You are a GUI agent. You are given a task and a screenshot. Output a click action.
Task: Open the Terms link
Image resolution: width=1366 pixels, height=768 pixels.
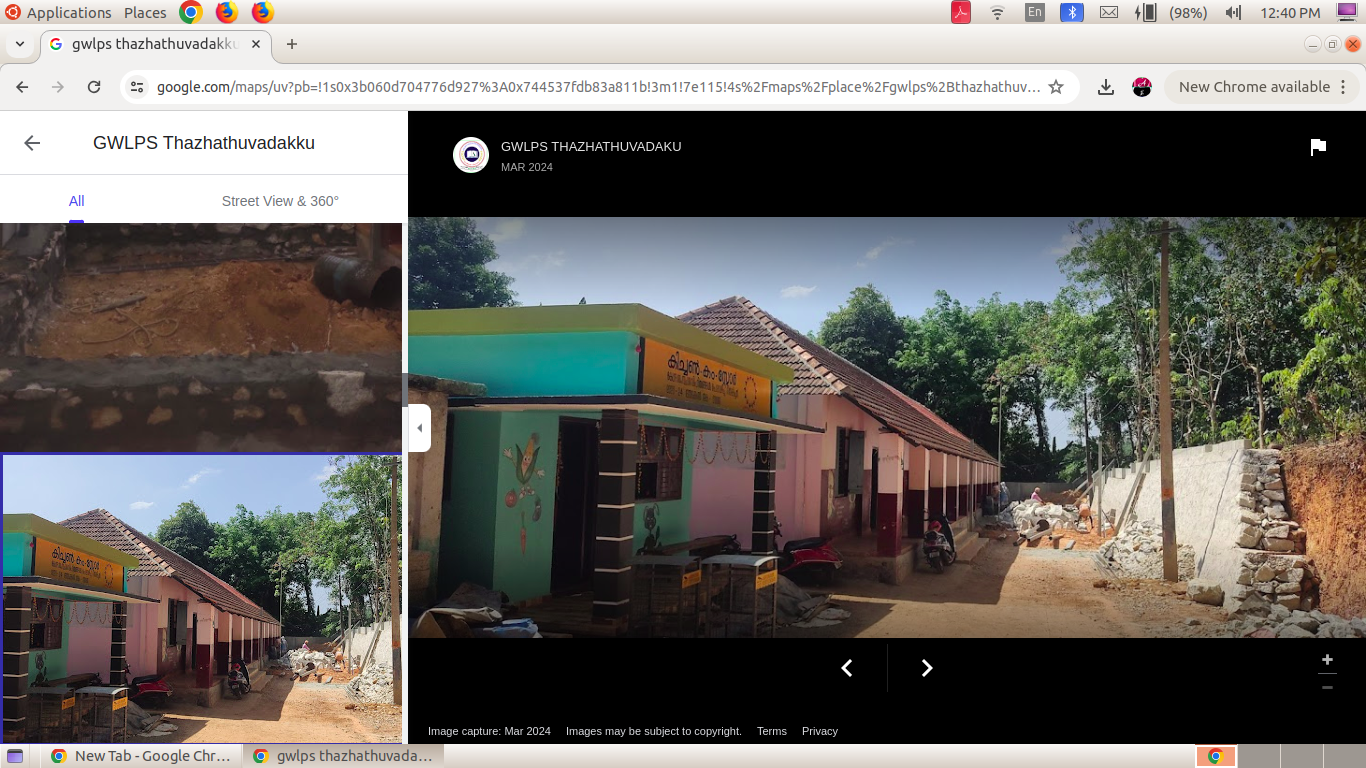771,731
